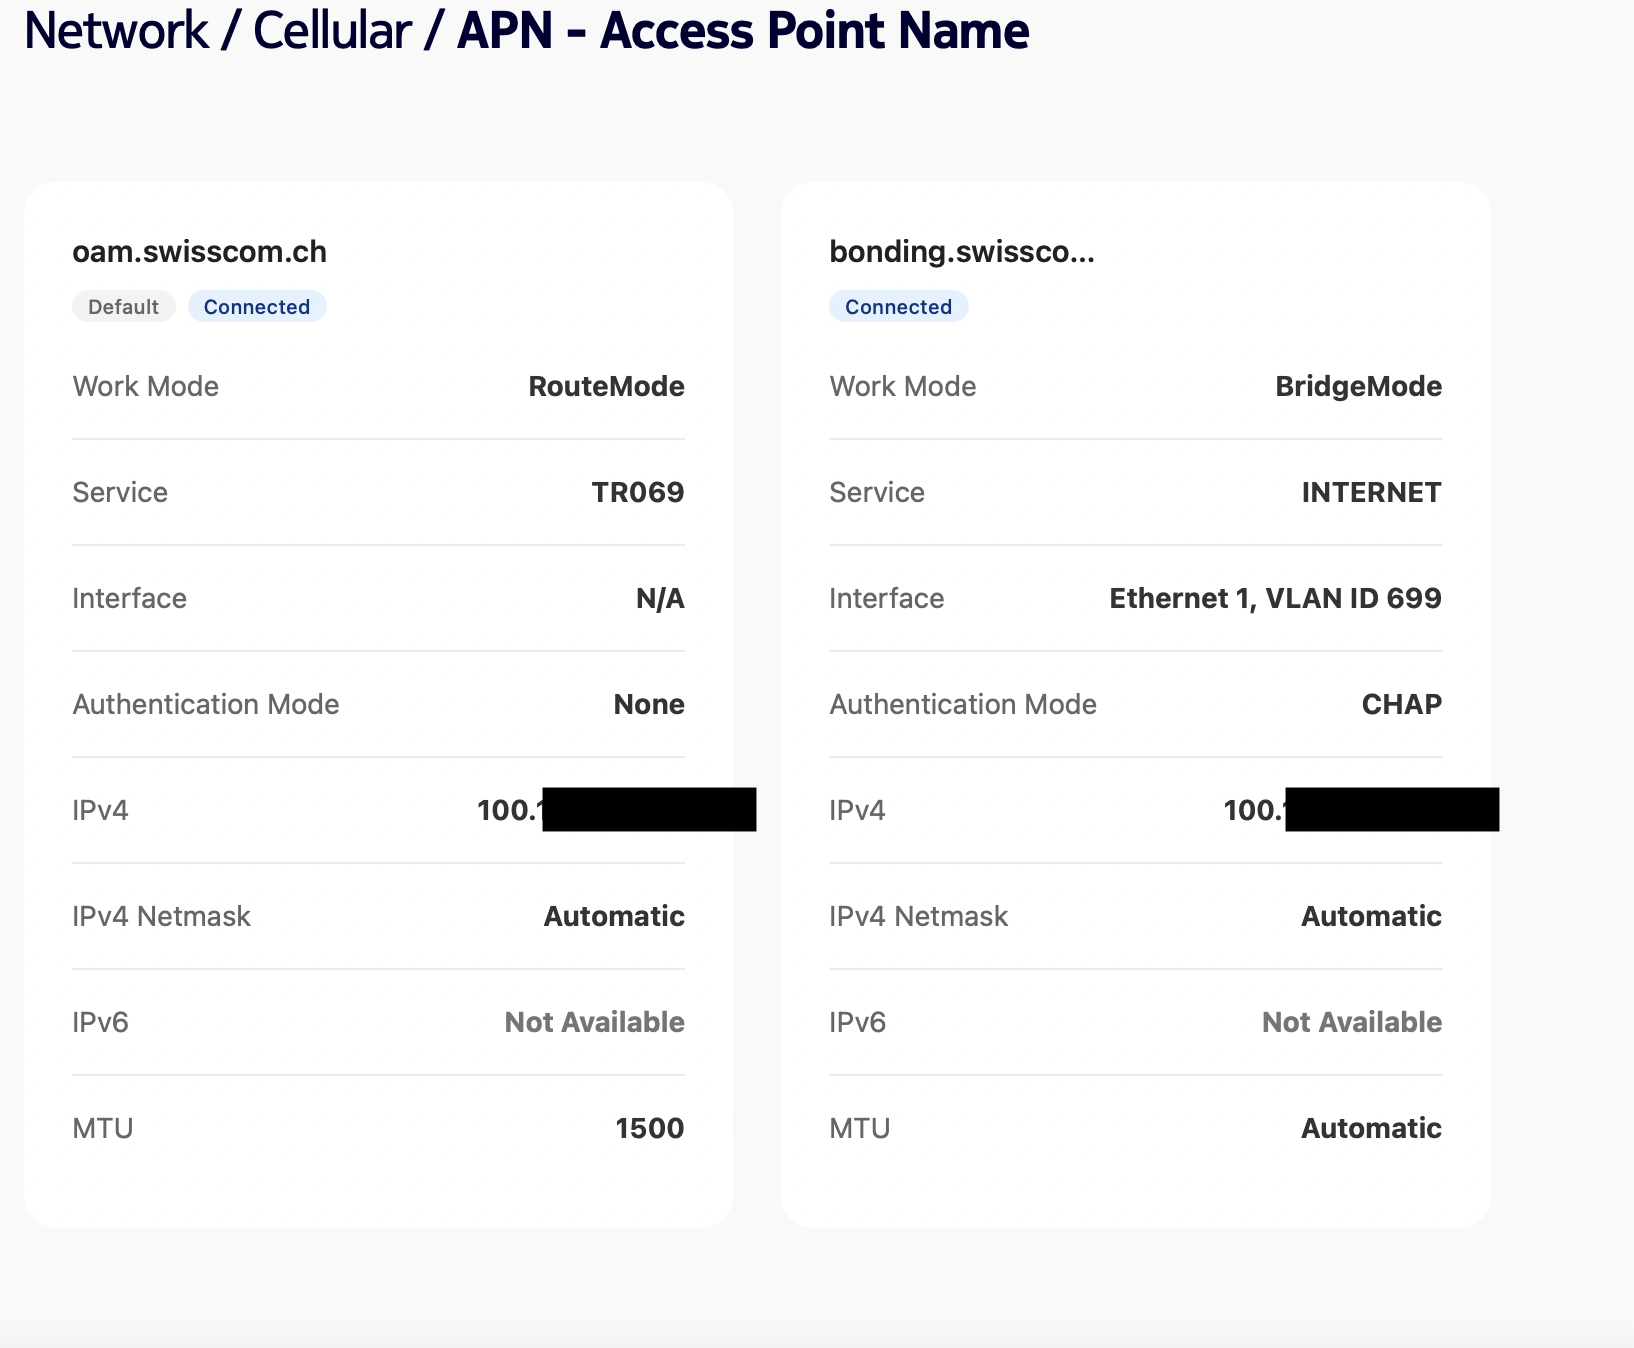Image resolution: width=1634 pixels, height=1348 pixels.
Task: Open the oam.swisscom.ch APN card title
Action: pos(199,252)
